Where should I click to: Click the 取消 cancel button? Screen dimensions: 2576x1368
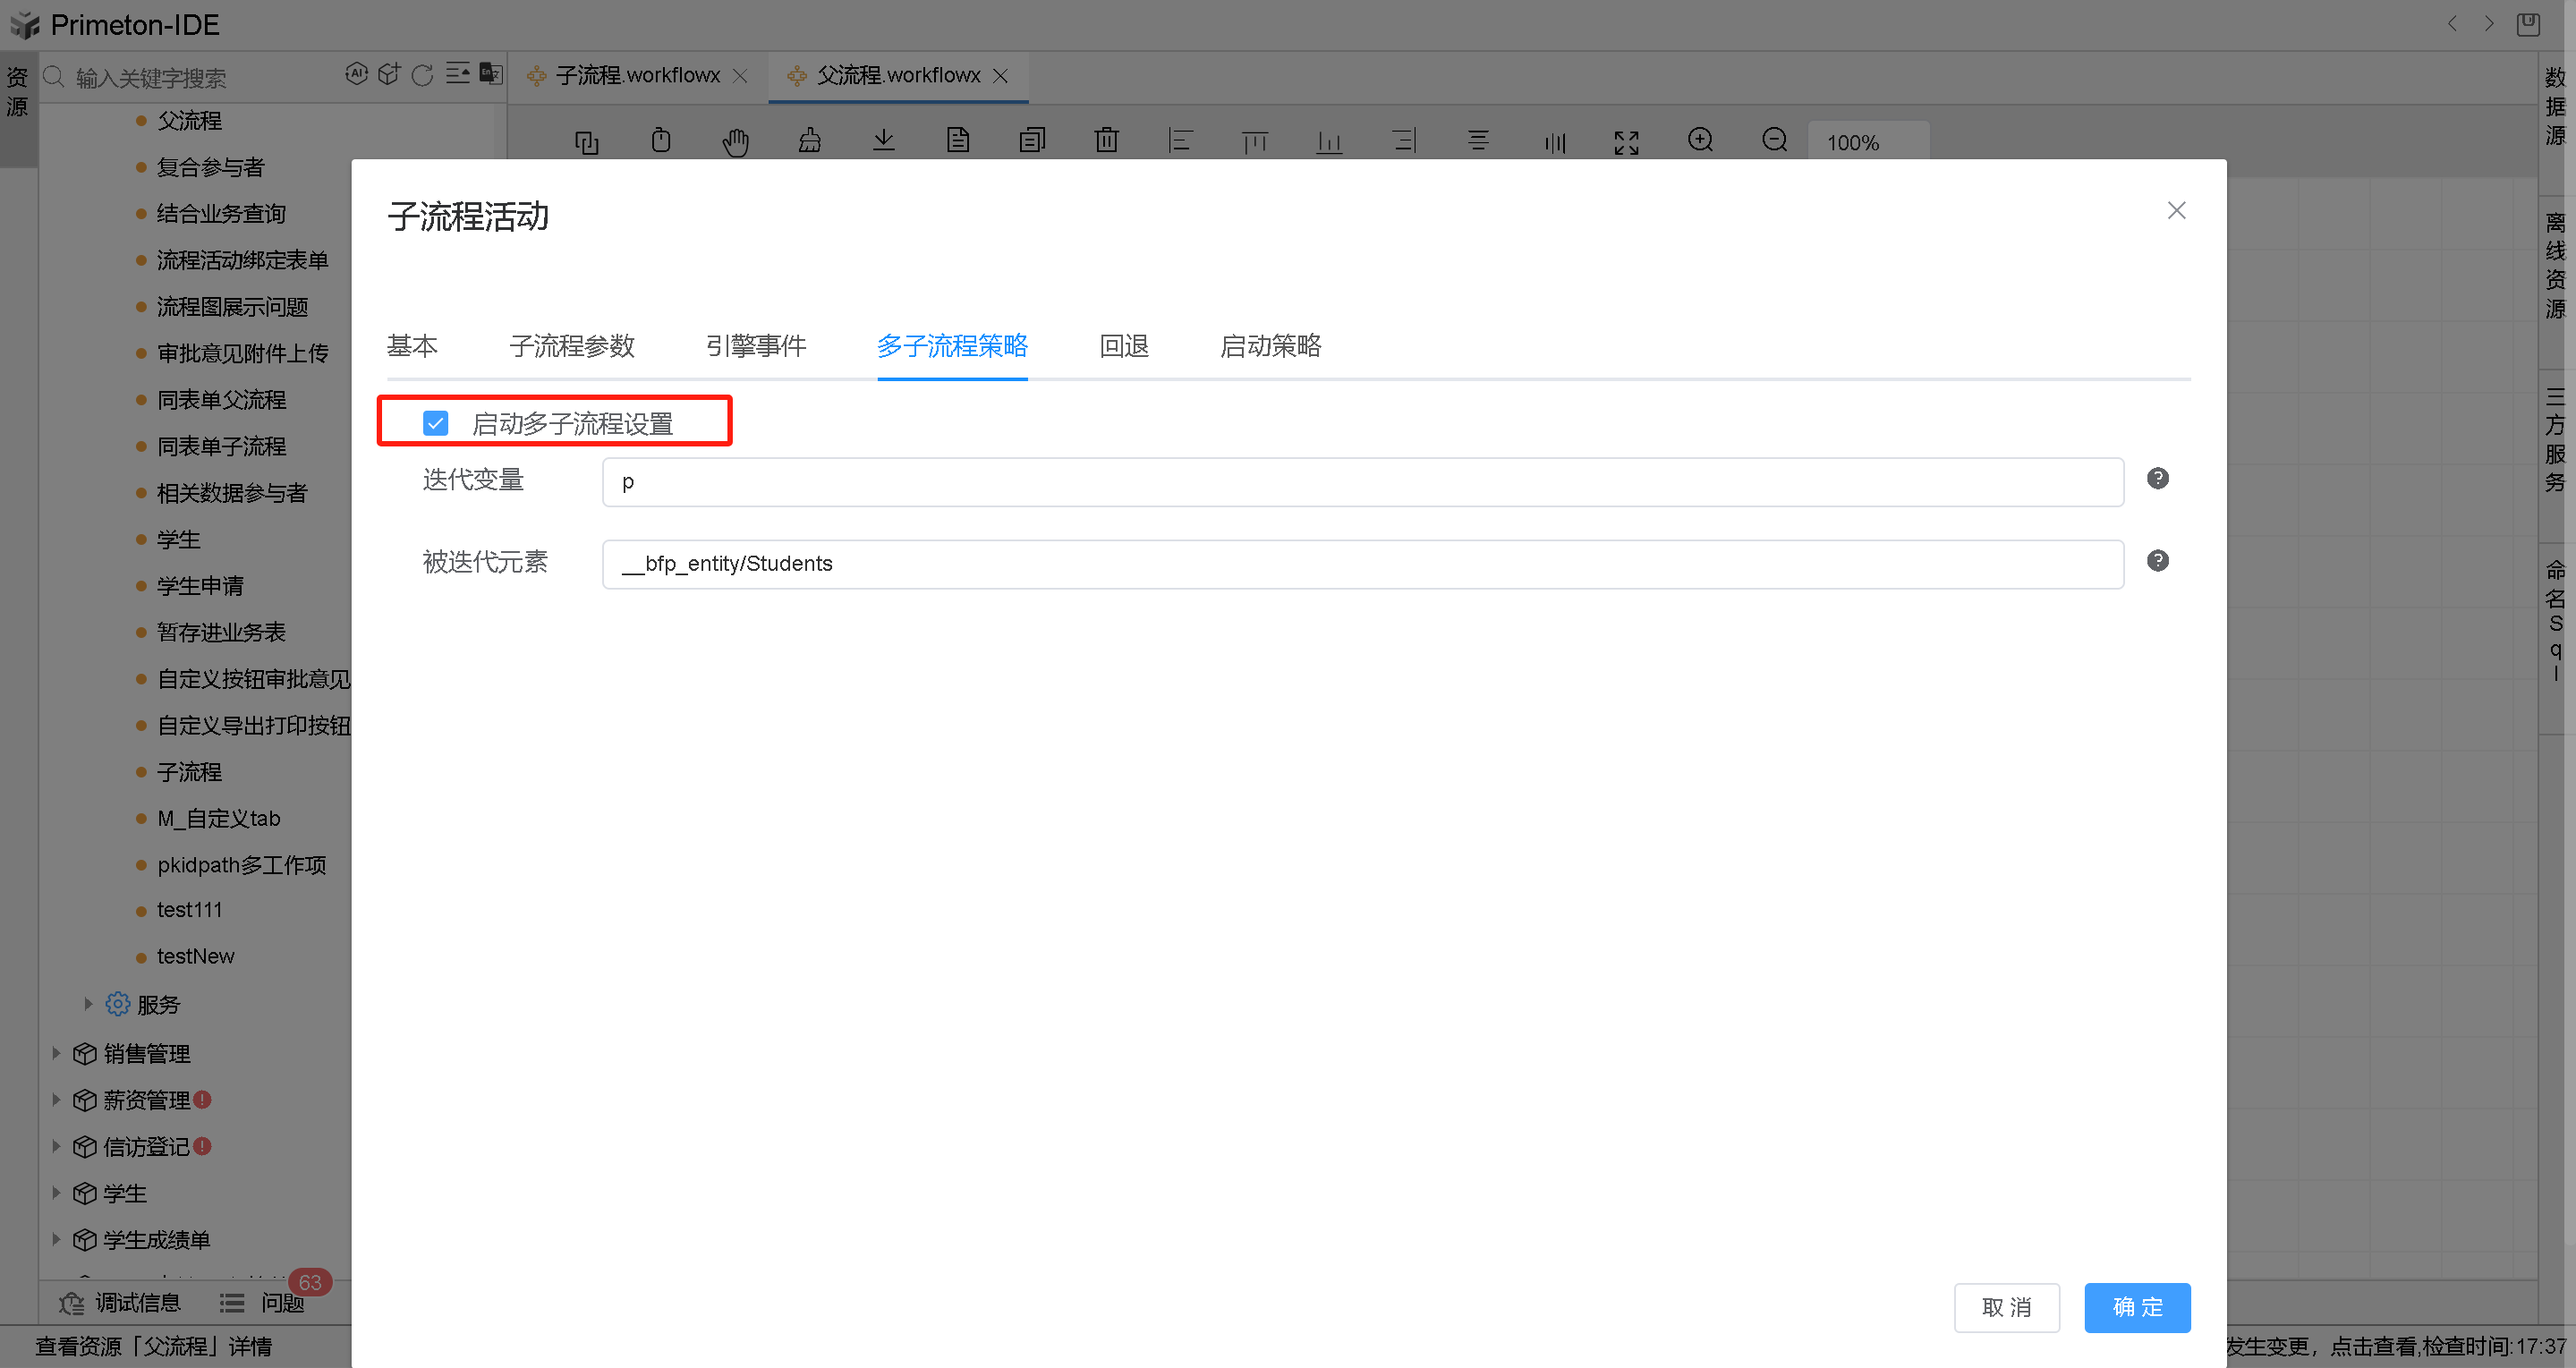coord(2006,1307)
